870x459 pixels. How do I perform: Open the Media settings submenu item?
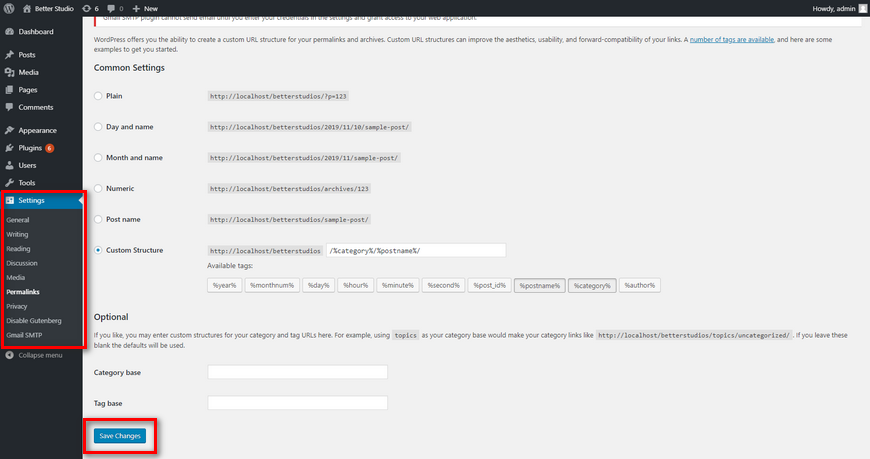pos(16,278)
